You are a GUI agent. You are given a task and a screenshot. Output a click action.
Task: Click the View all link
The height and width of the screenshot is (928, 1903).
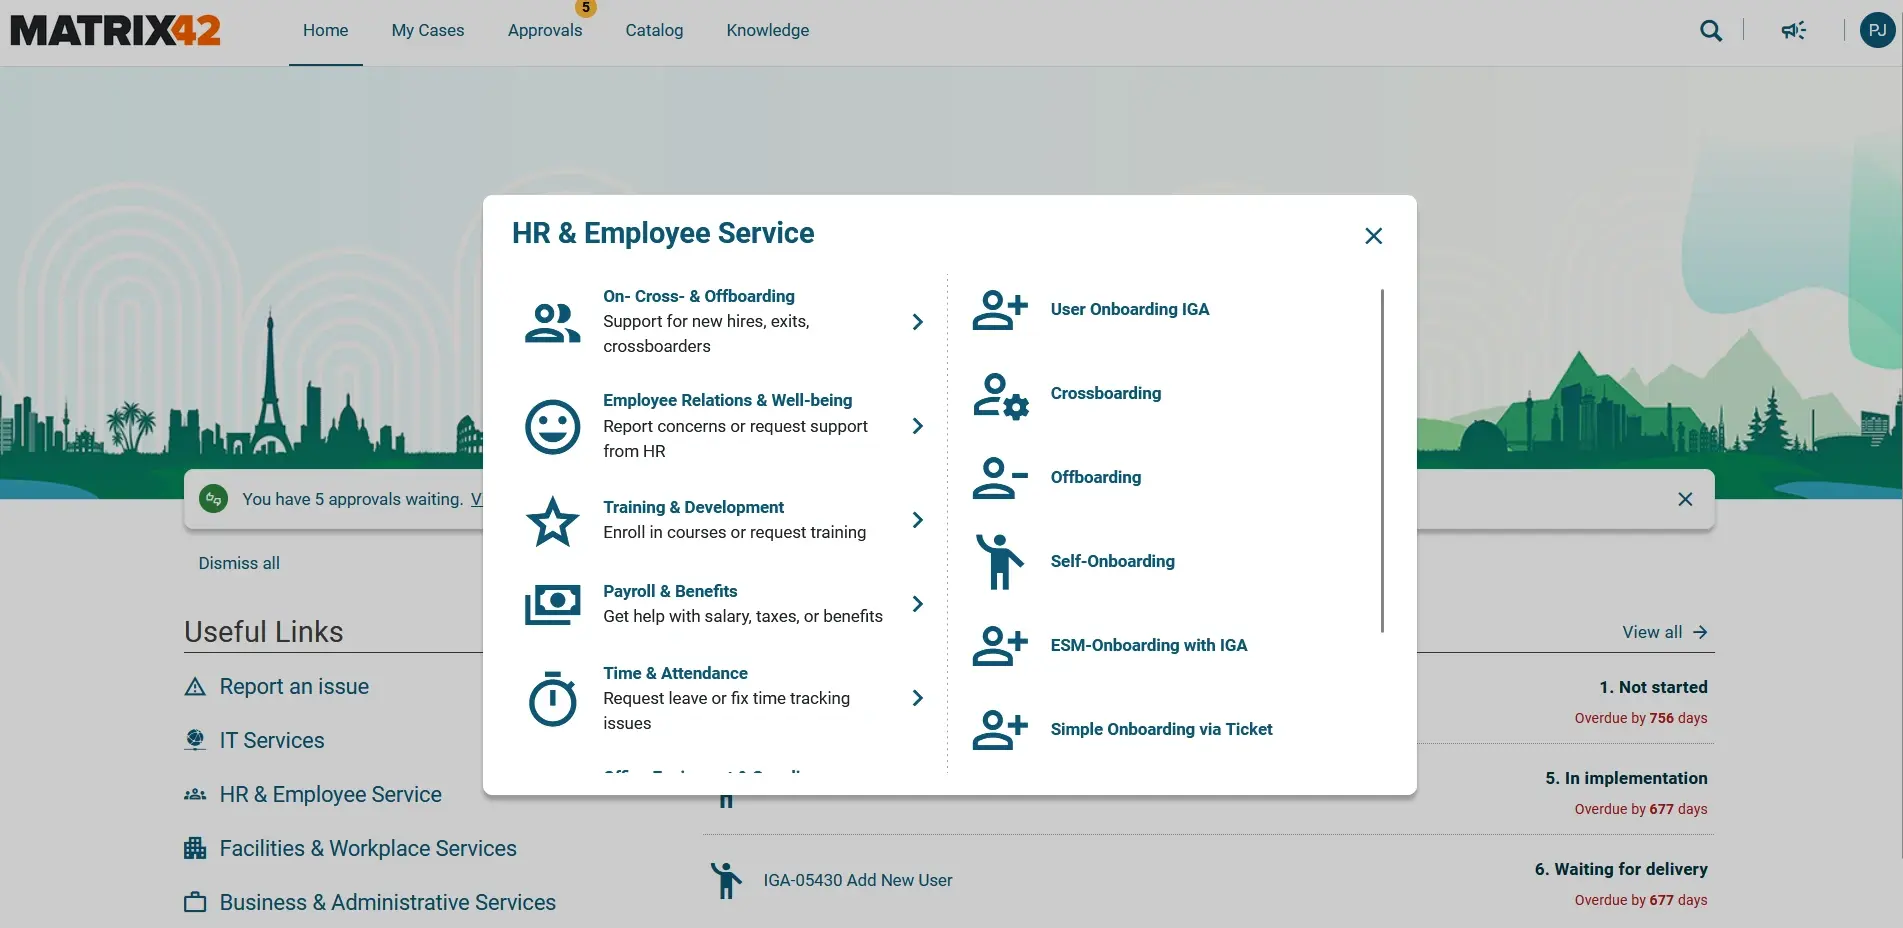1664,632
